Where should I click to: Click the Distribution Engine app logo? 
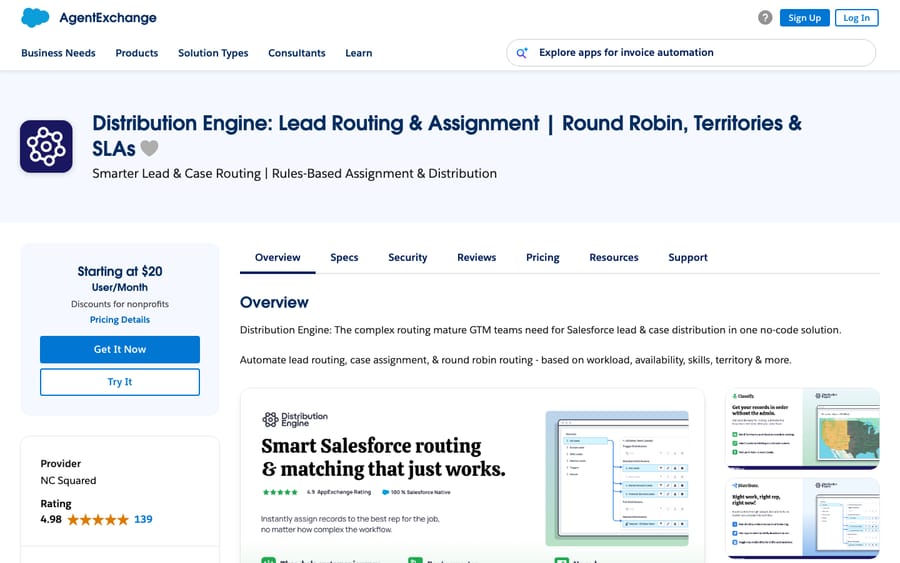coord(46,146)
